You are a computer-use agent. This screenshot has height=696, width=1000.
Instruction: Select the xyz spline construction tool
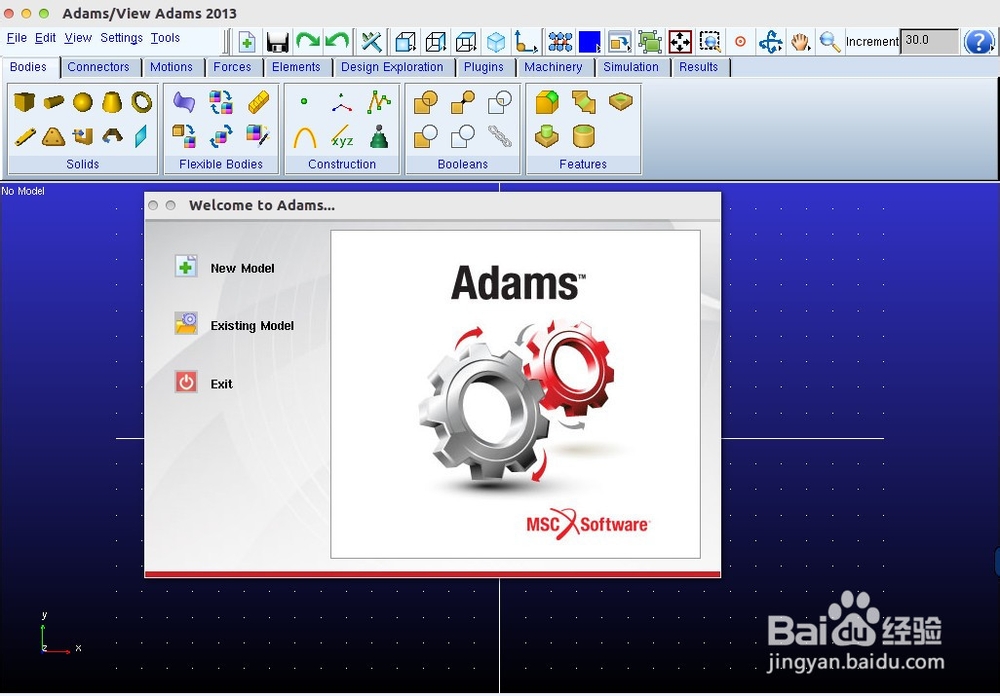coord(342,136)
